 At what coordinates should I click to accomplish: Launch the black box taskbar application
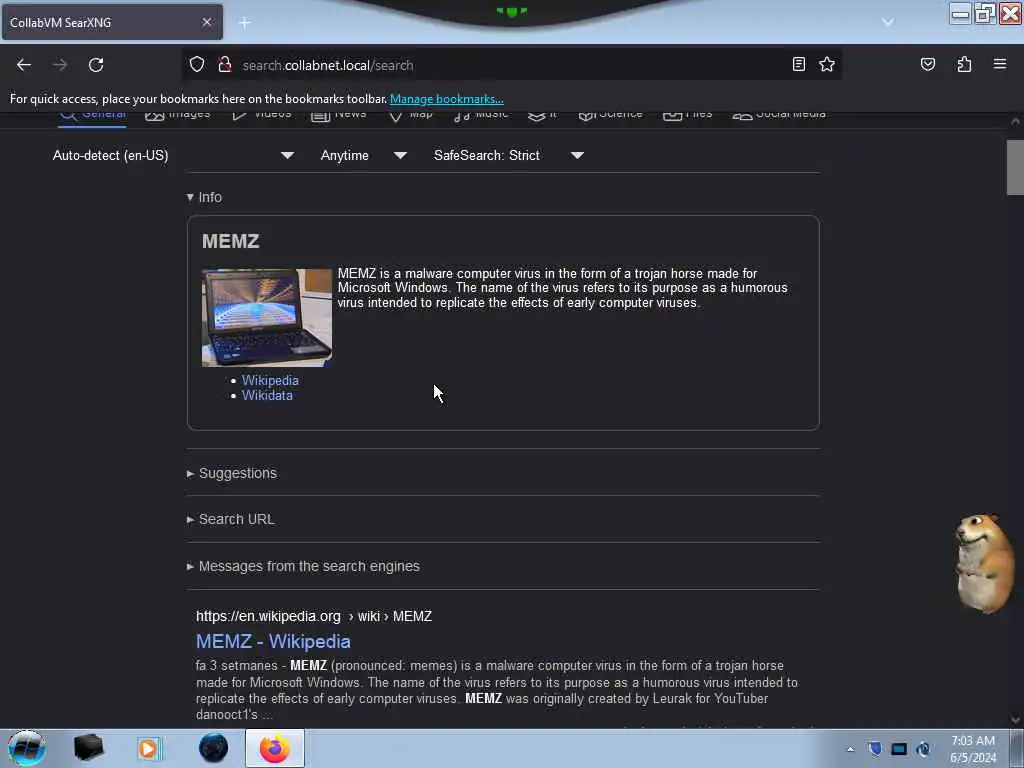[x=88, y=748]
